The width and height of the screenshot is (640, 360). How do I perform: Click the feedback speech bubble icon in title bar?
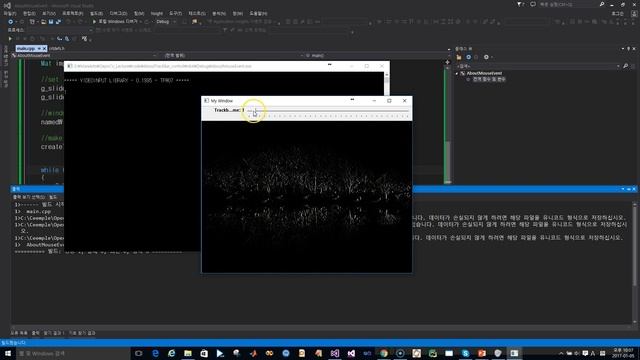click(533, 4)
